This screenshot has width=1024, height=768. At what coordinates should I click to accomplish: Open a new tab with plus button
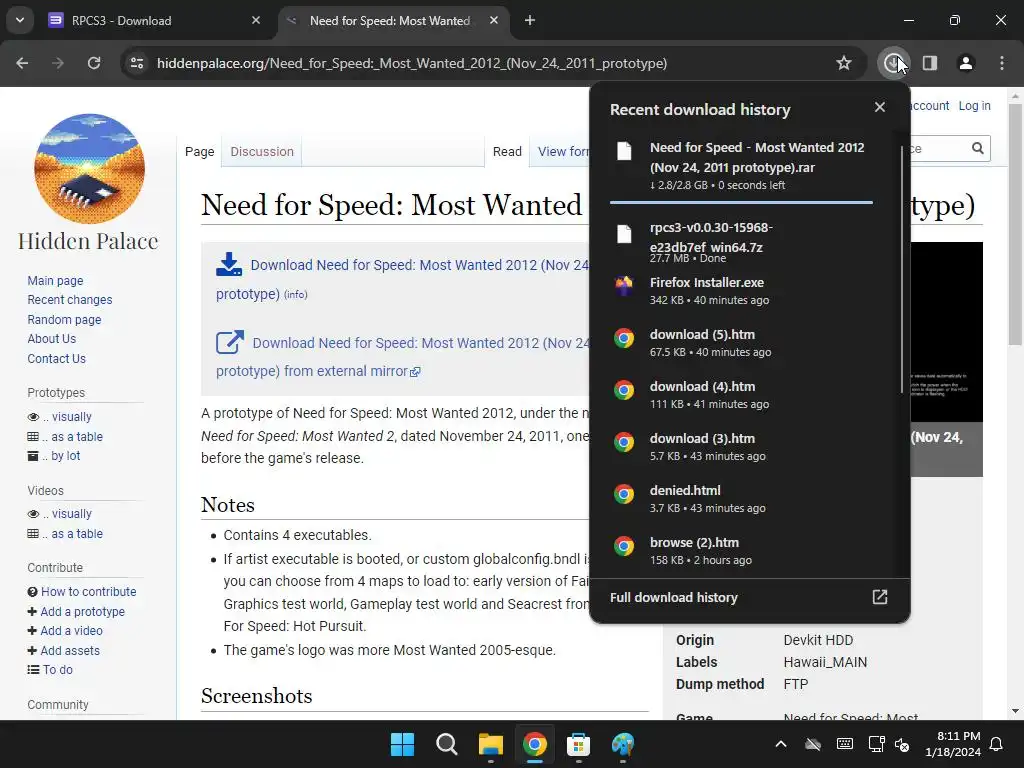point(530,20)
